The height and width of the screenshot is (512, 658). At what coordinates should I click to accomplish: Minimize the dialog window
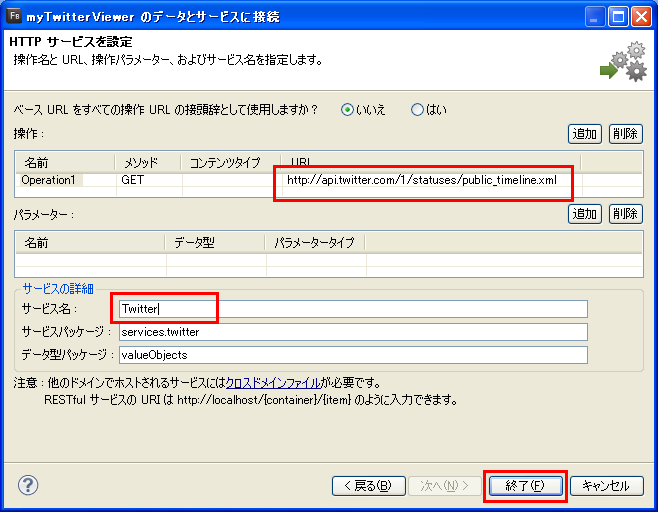coord(595,17)
